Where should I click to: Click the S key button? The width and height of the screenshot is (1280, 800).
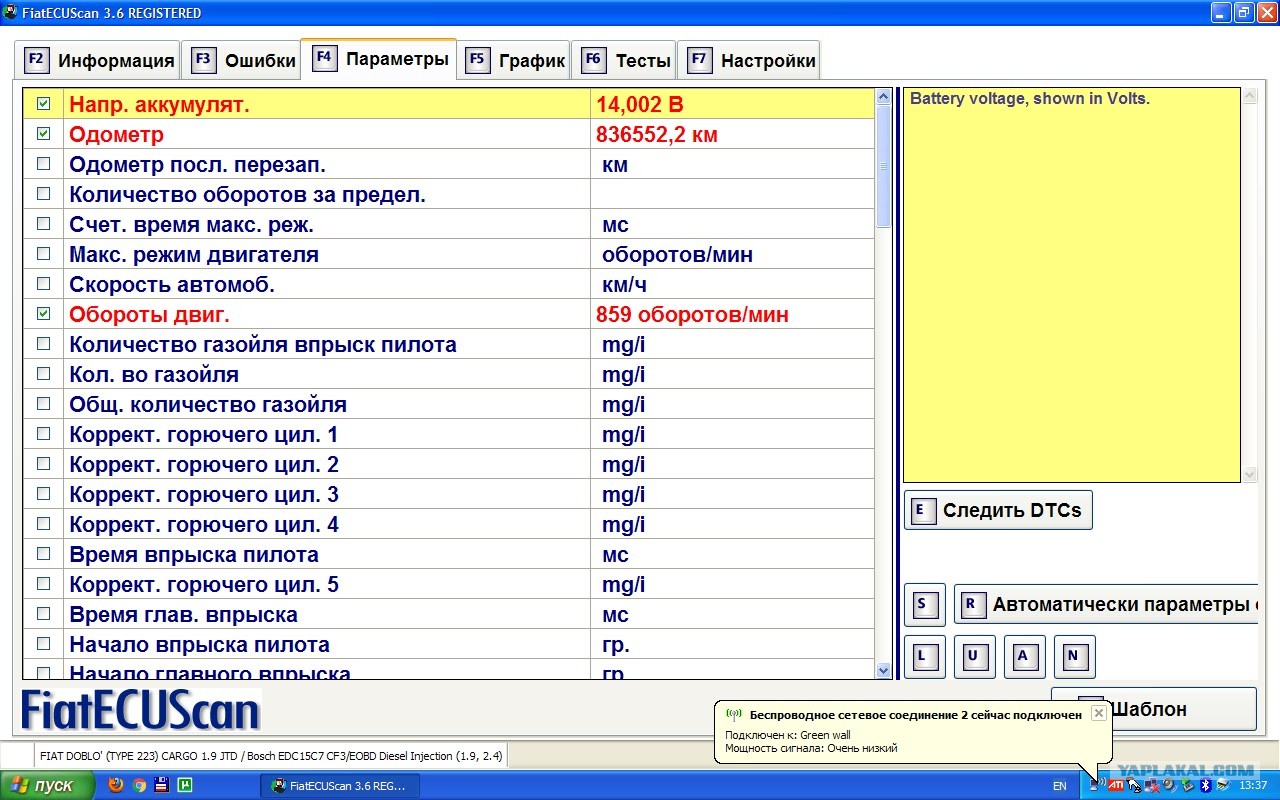[925, 605]
